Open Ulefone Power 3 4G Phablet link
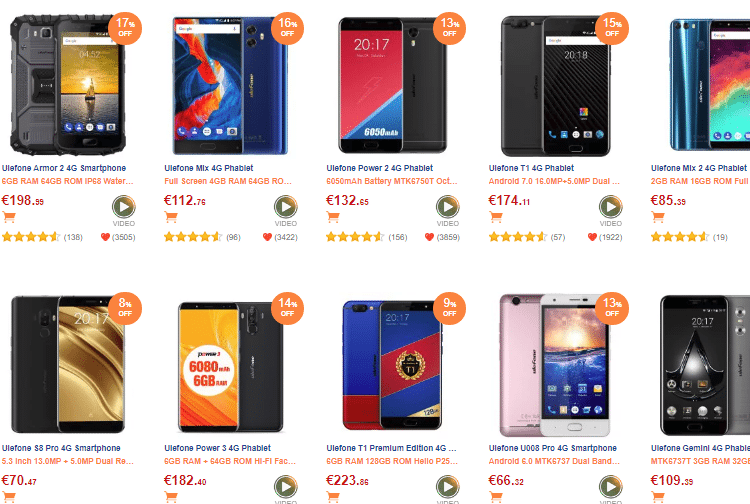This screenshot has height=504, width=750. tap(218, 449)
